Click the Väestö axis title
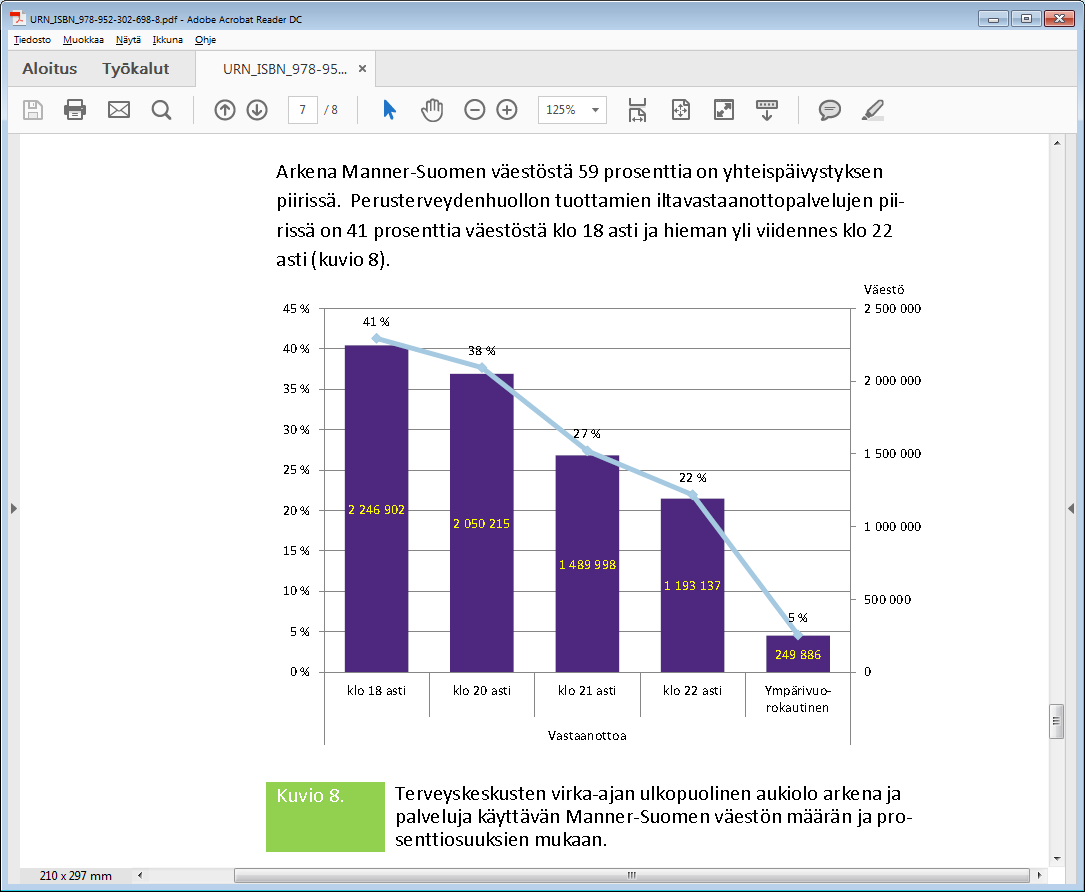Image resolution: width=1085 pixels, height=892 pixels. click(884, 290)
